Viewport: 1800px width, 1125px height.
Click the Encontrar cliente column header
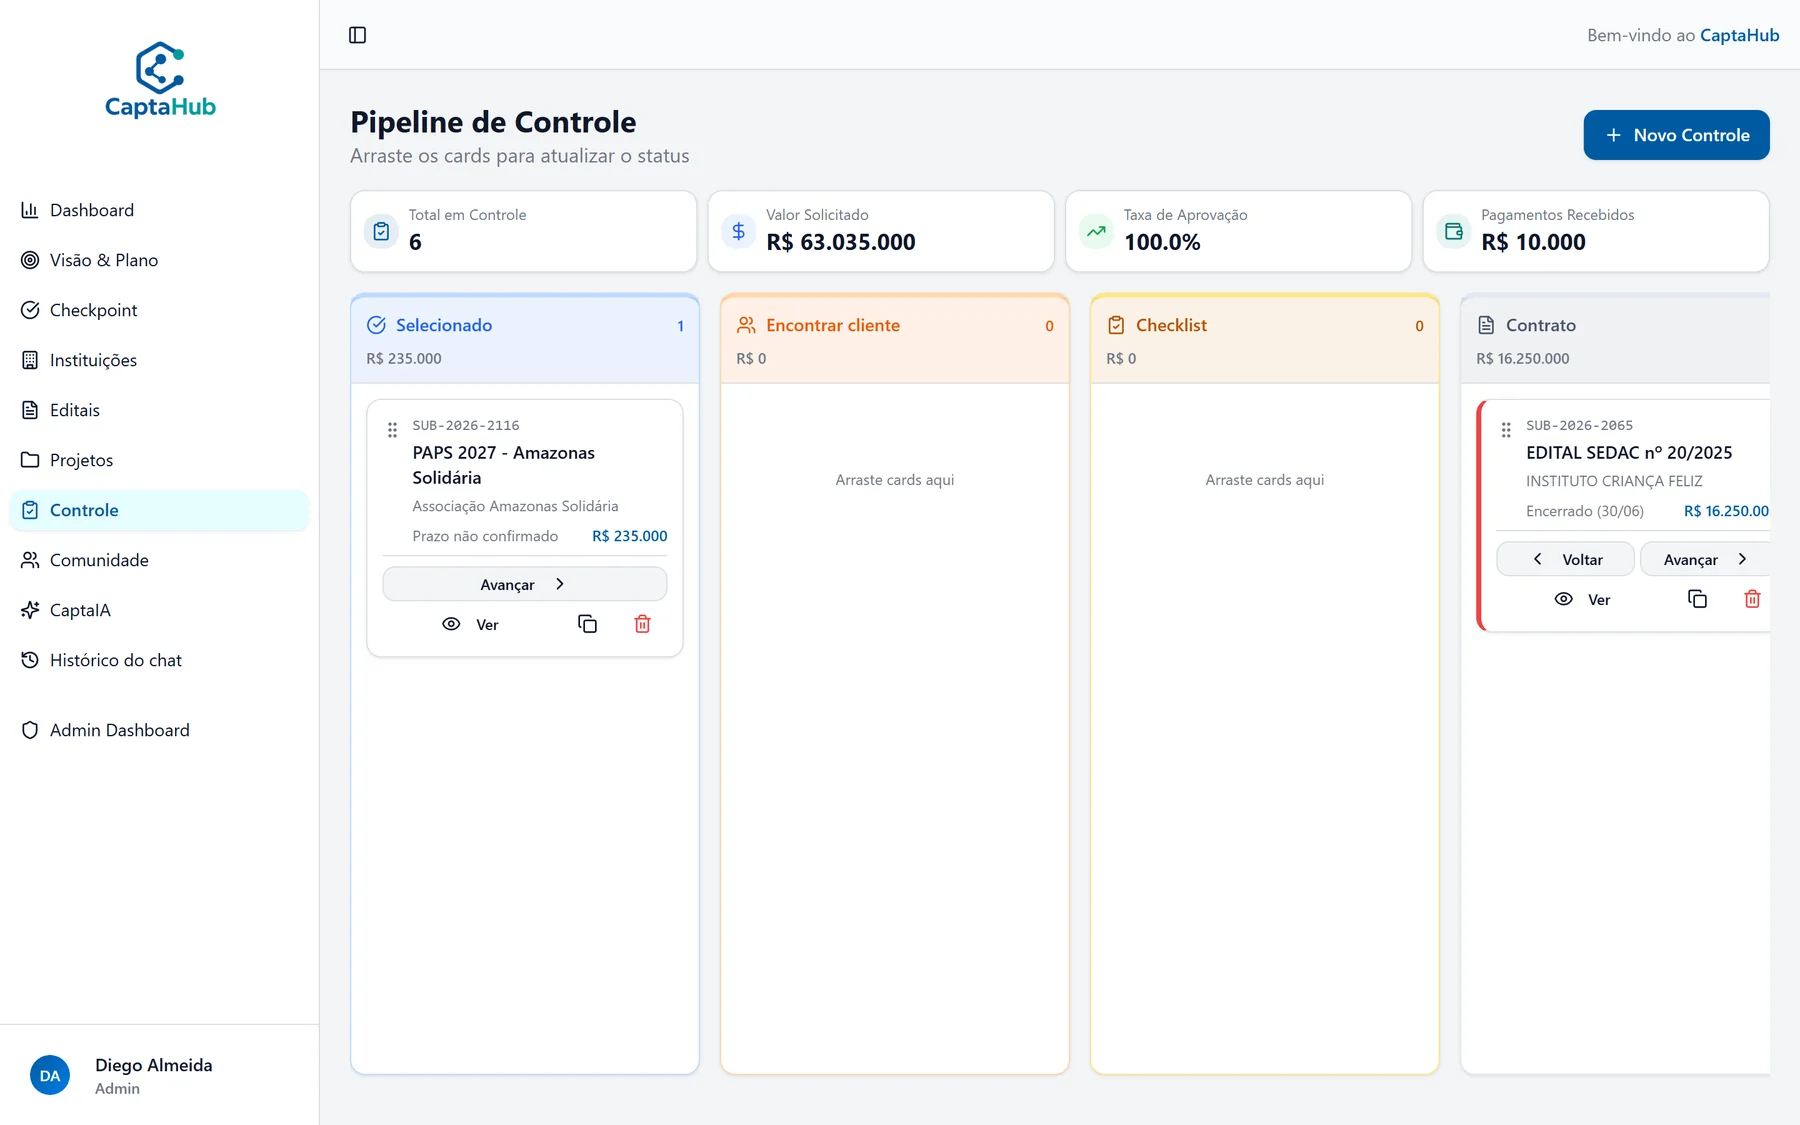click(895, 339)
